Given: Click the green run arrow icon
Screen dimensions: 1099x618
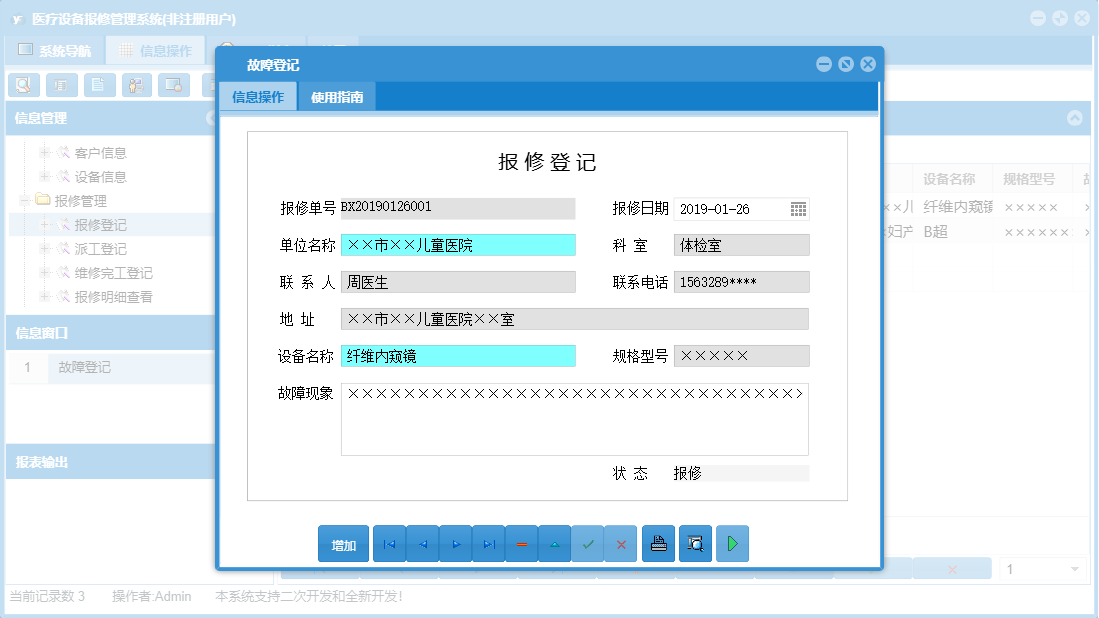Looking at the screenshot, I should (x=732, y=543).
